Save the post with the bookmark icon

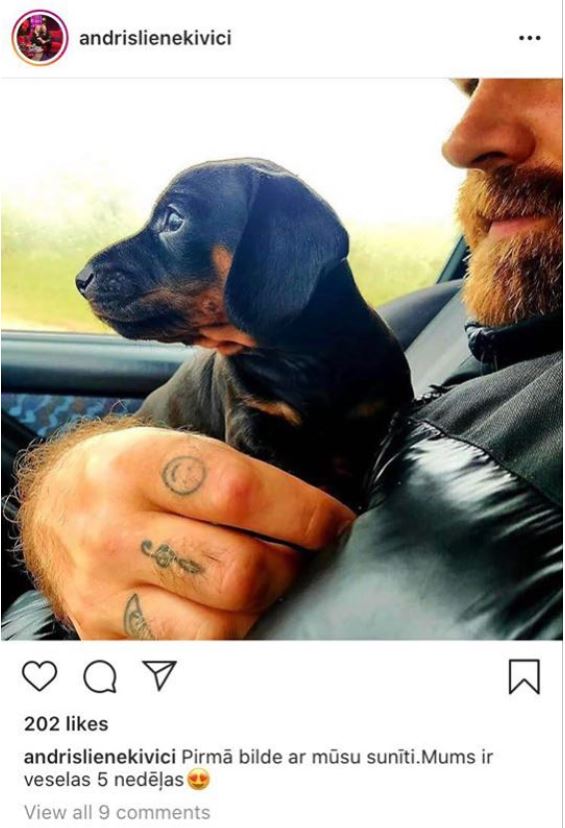click(x=524, y=676)
